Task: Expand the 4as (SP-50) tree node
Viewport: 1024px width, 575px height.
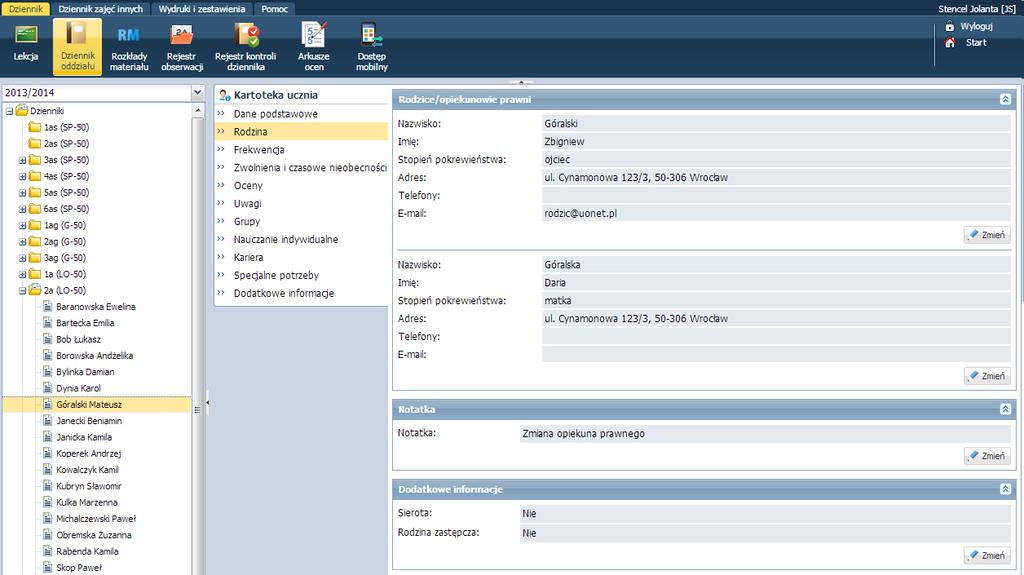Action: [x=22, y=176]
